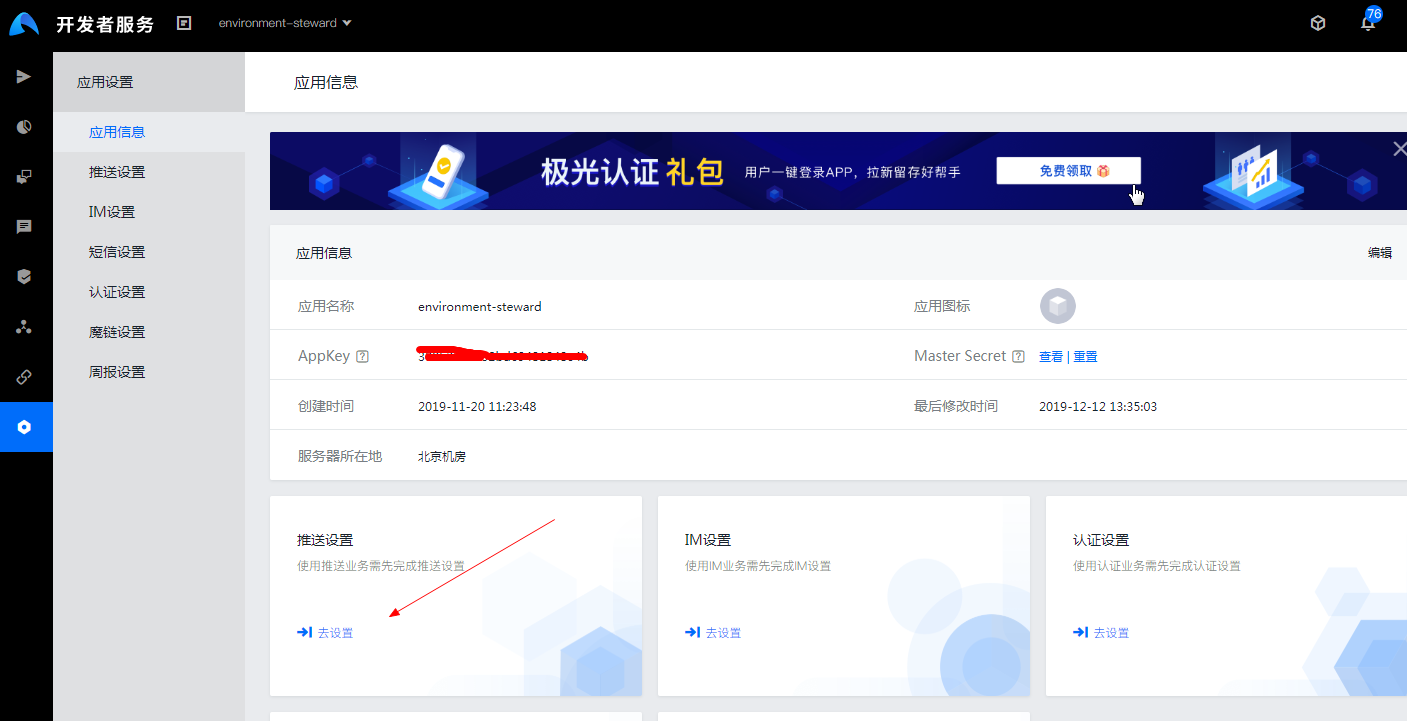Click the 应用设置 sidebar header
Image resolution: width=1407 pixels, height=721 pixels.
105,82
